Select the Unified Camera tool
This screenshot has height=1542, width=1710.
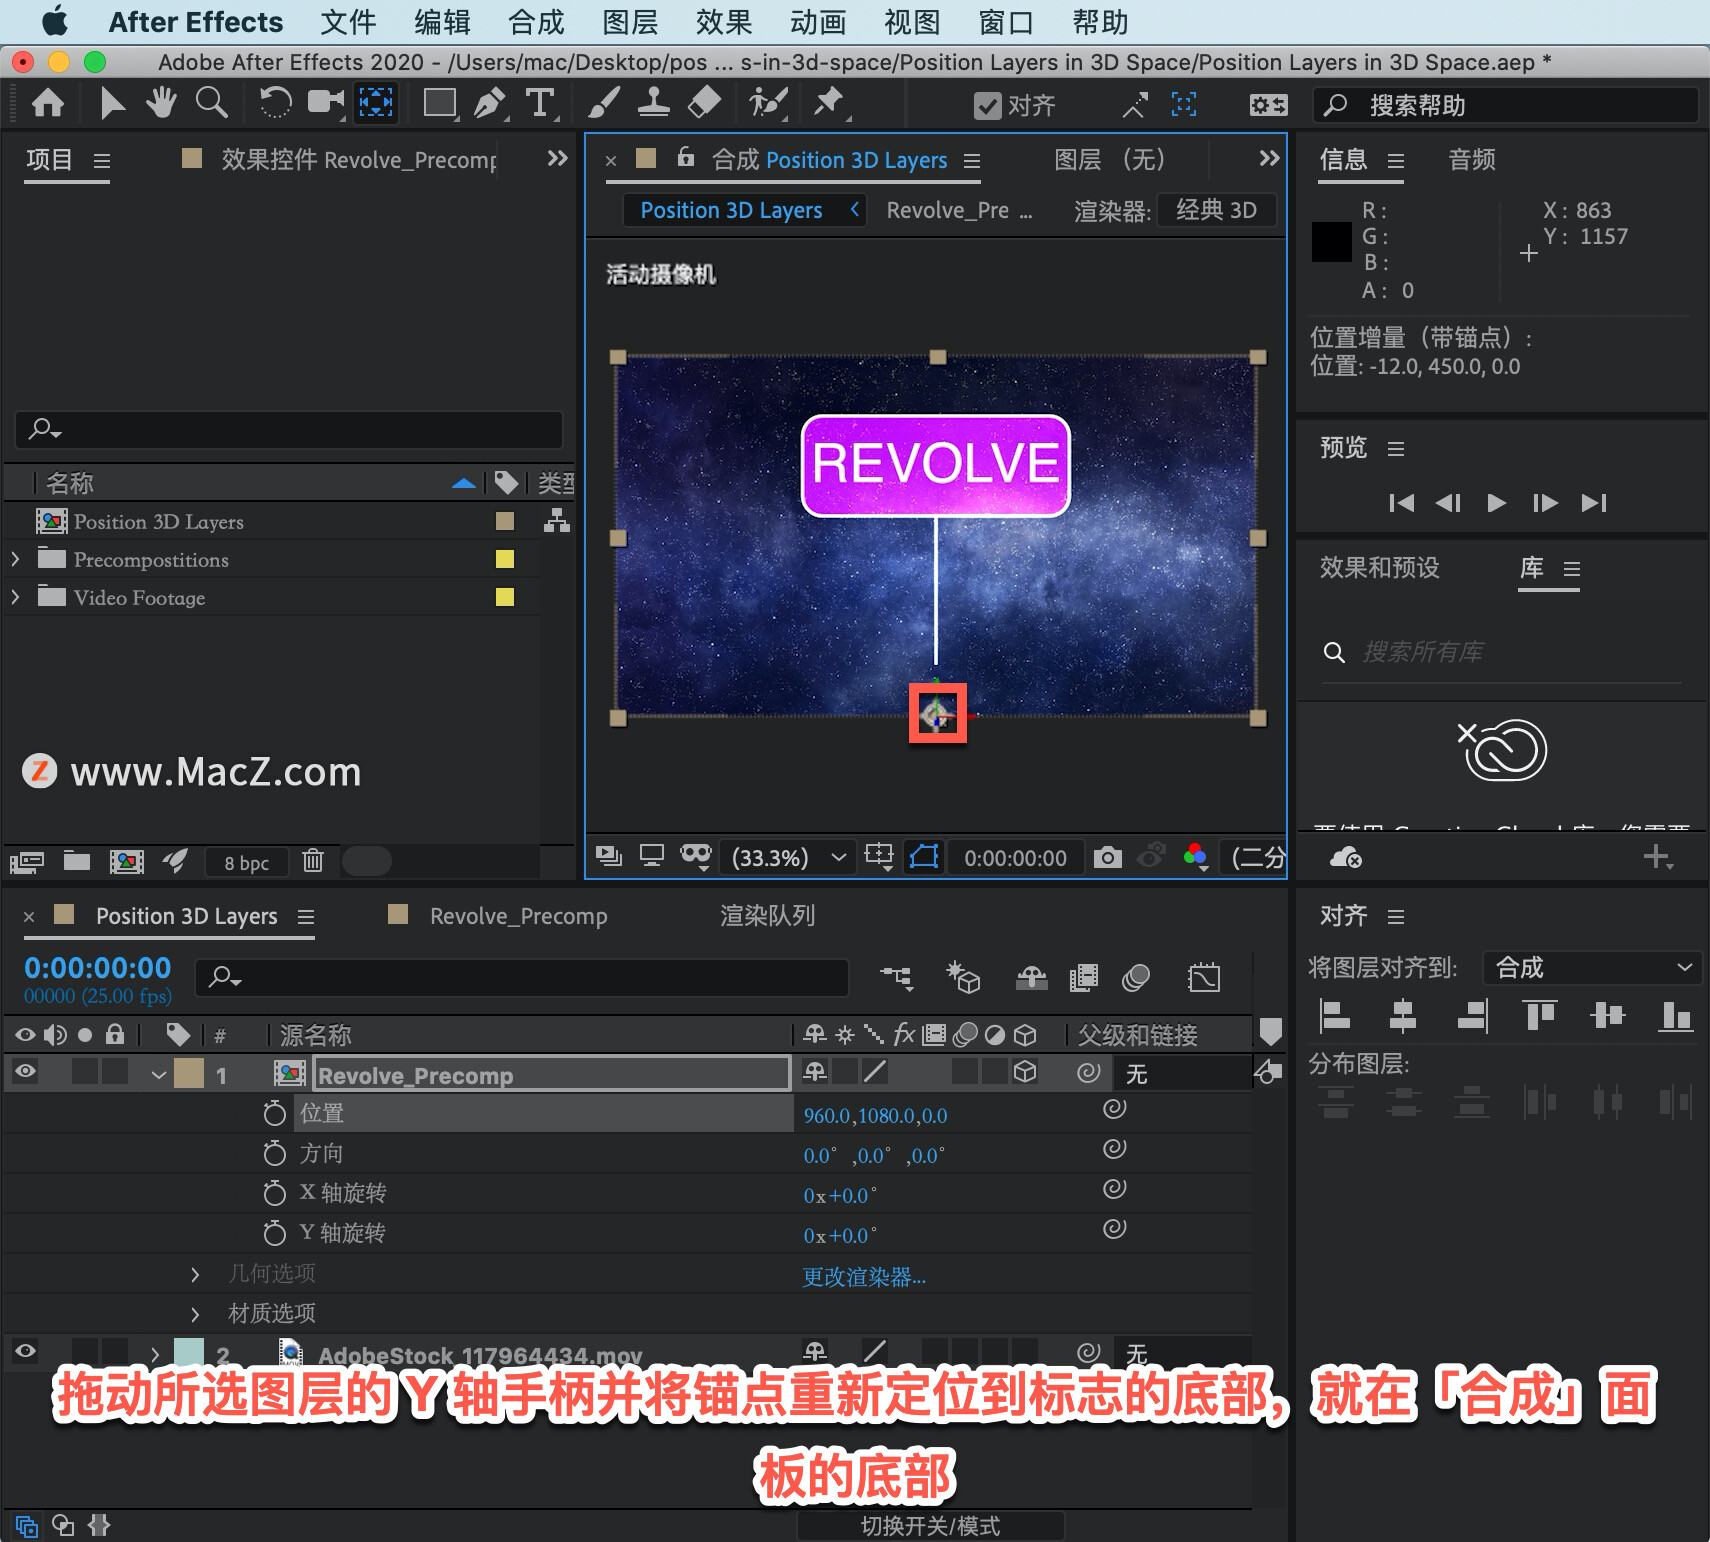[x=325, y=102]
